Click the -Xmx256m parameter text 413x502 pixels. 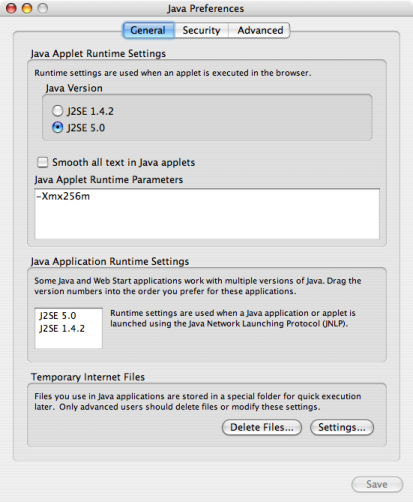[63, 196]
